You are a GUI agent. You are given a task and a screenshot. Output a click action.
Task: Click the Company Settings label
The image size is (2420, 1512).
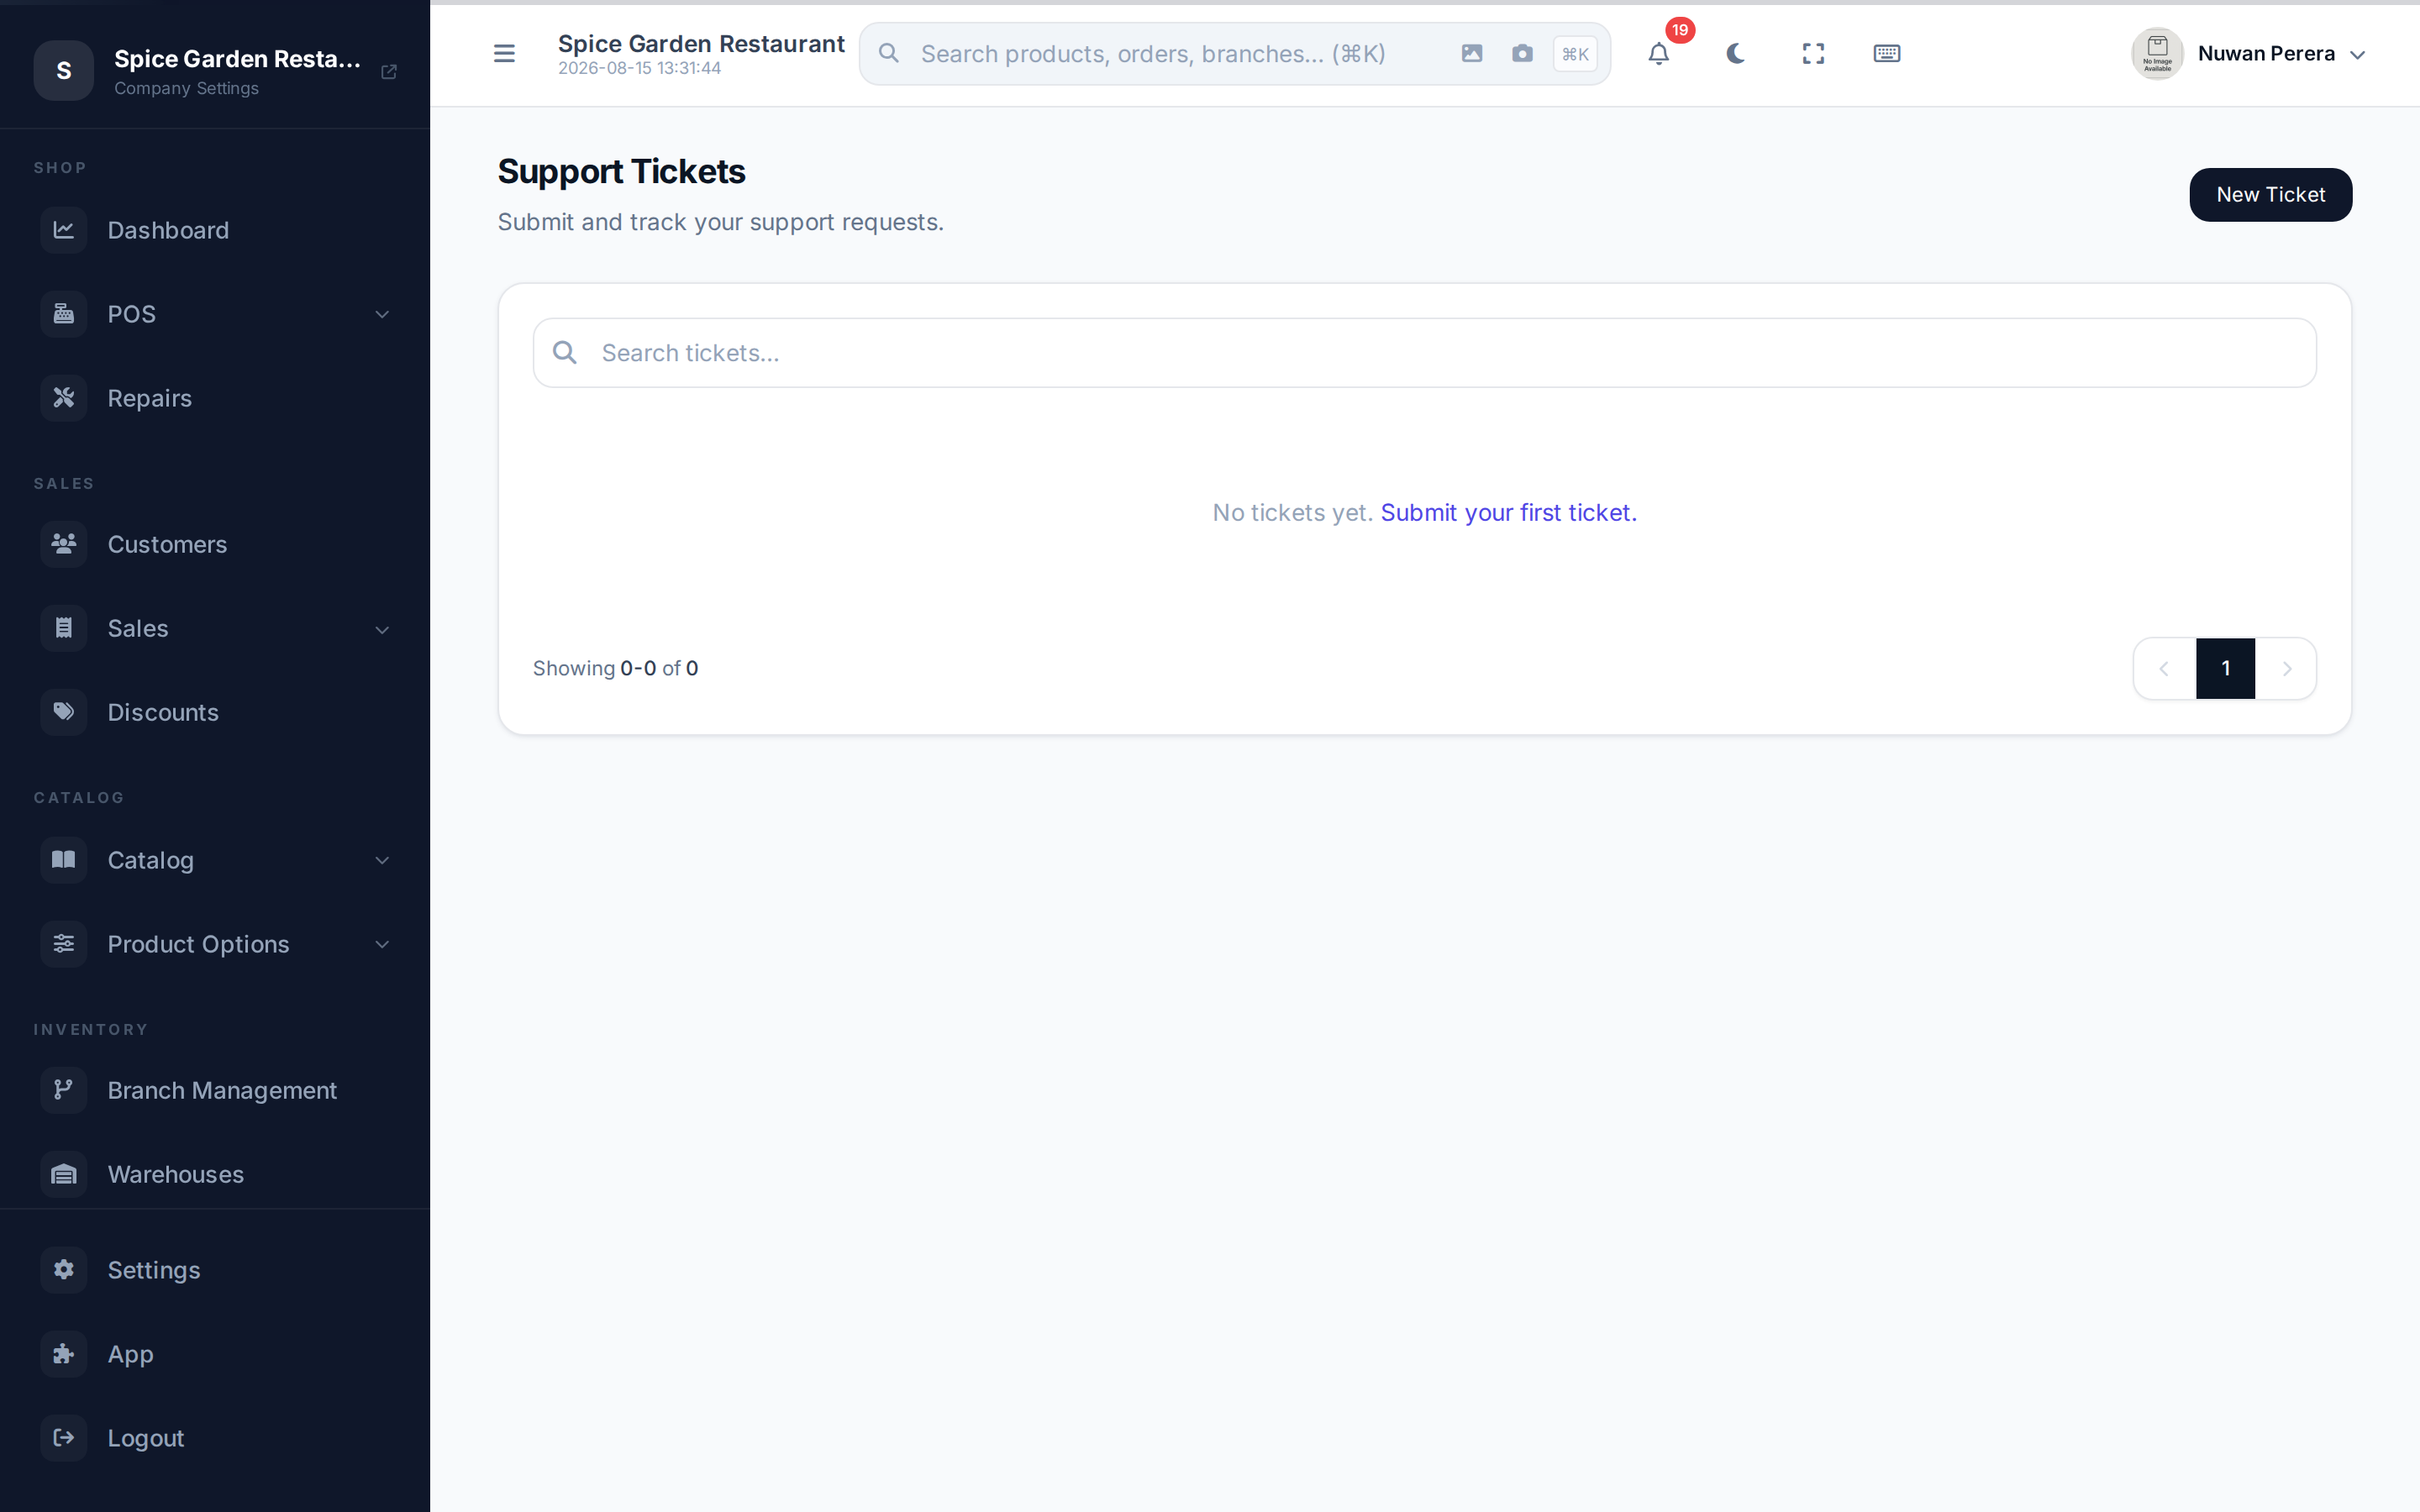coord(186,89)
